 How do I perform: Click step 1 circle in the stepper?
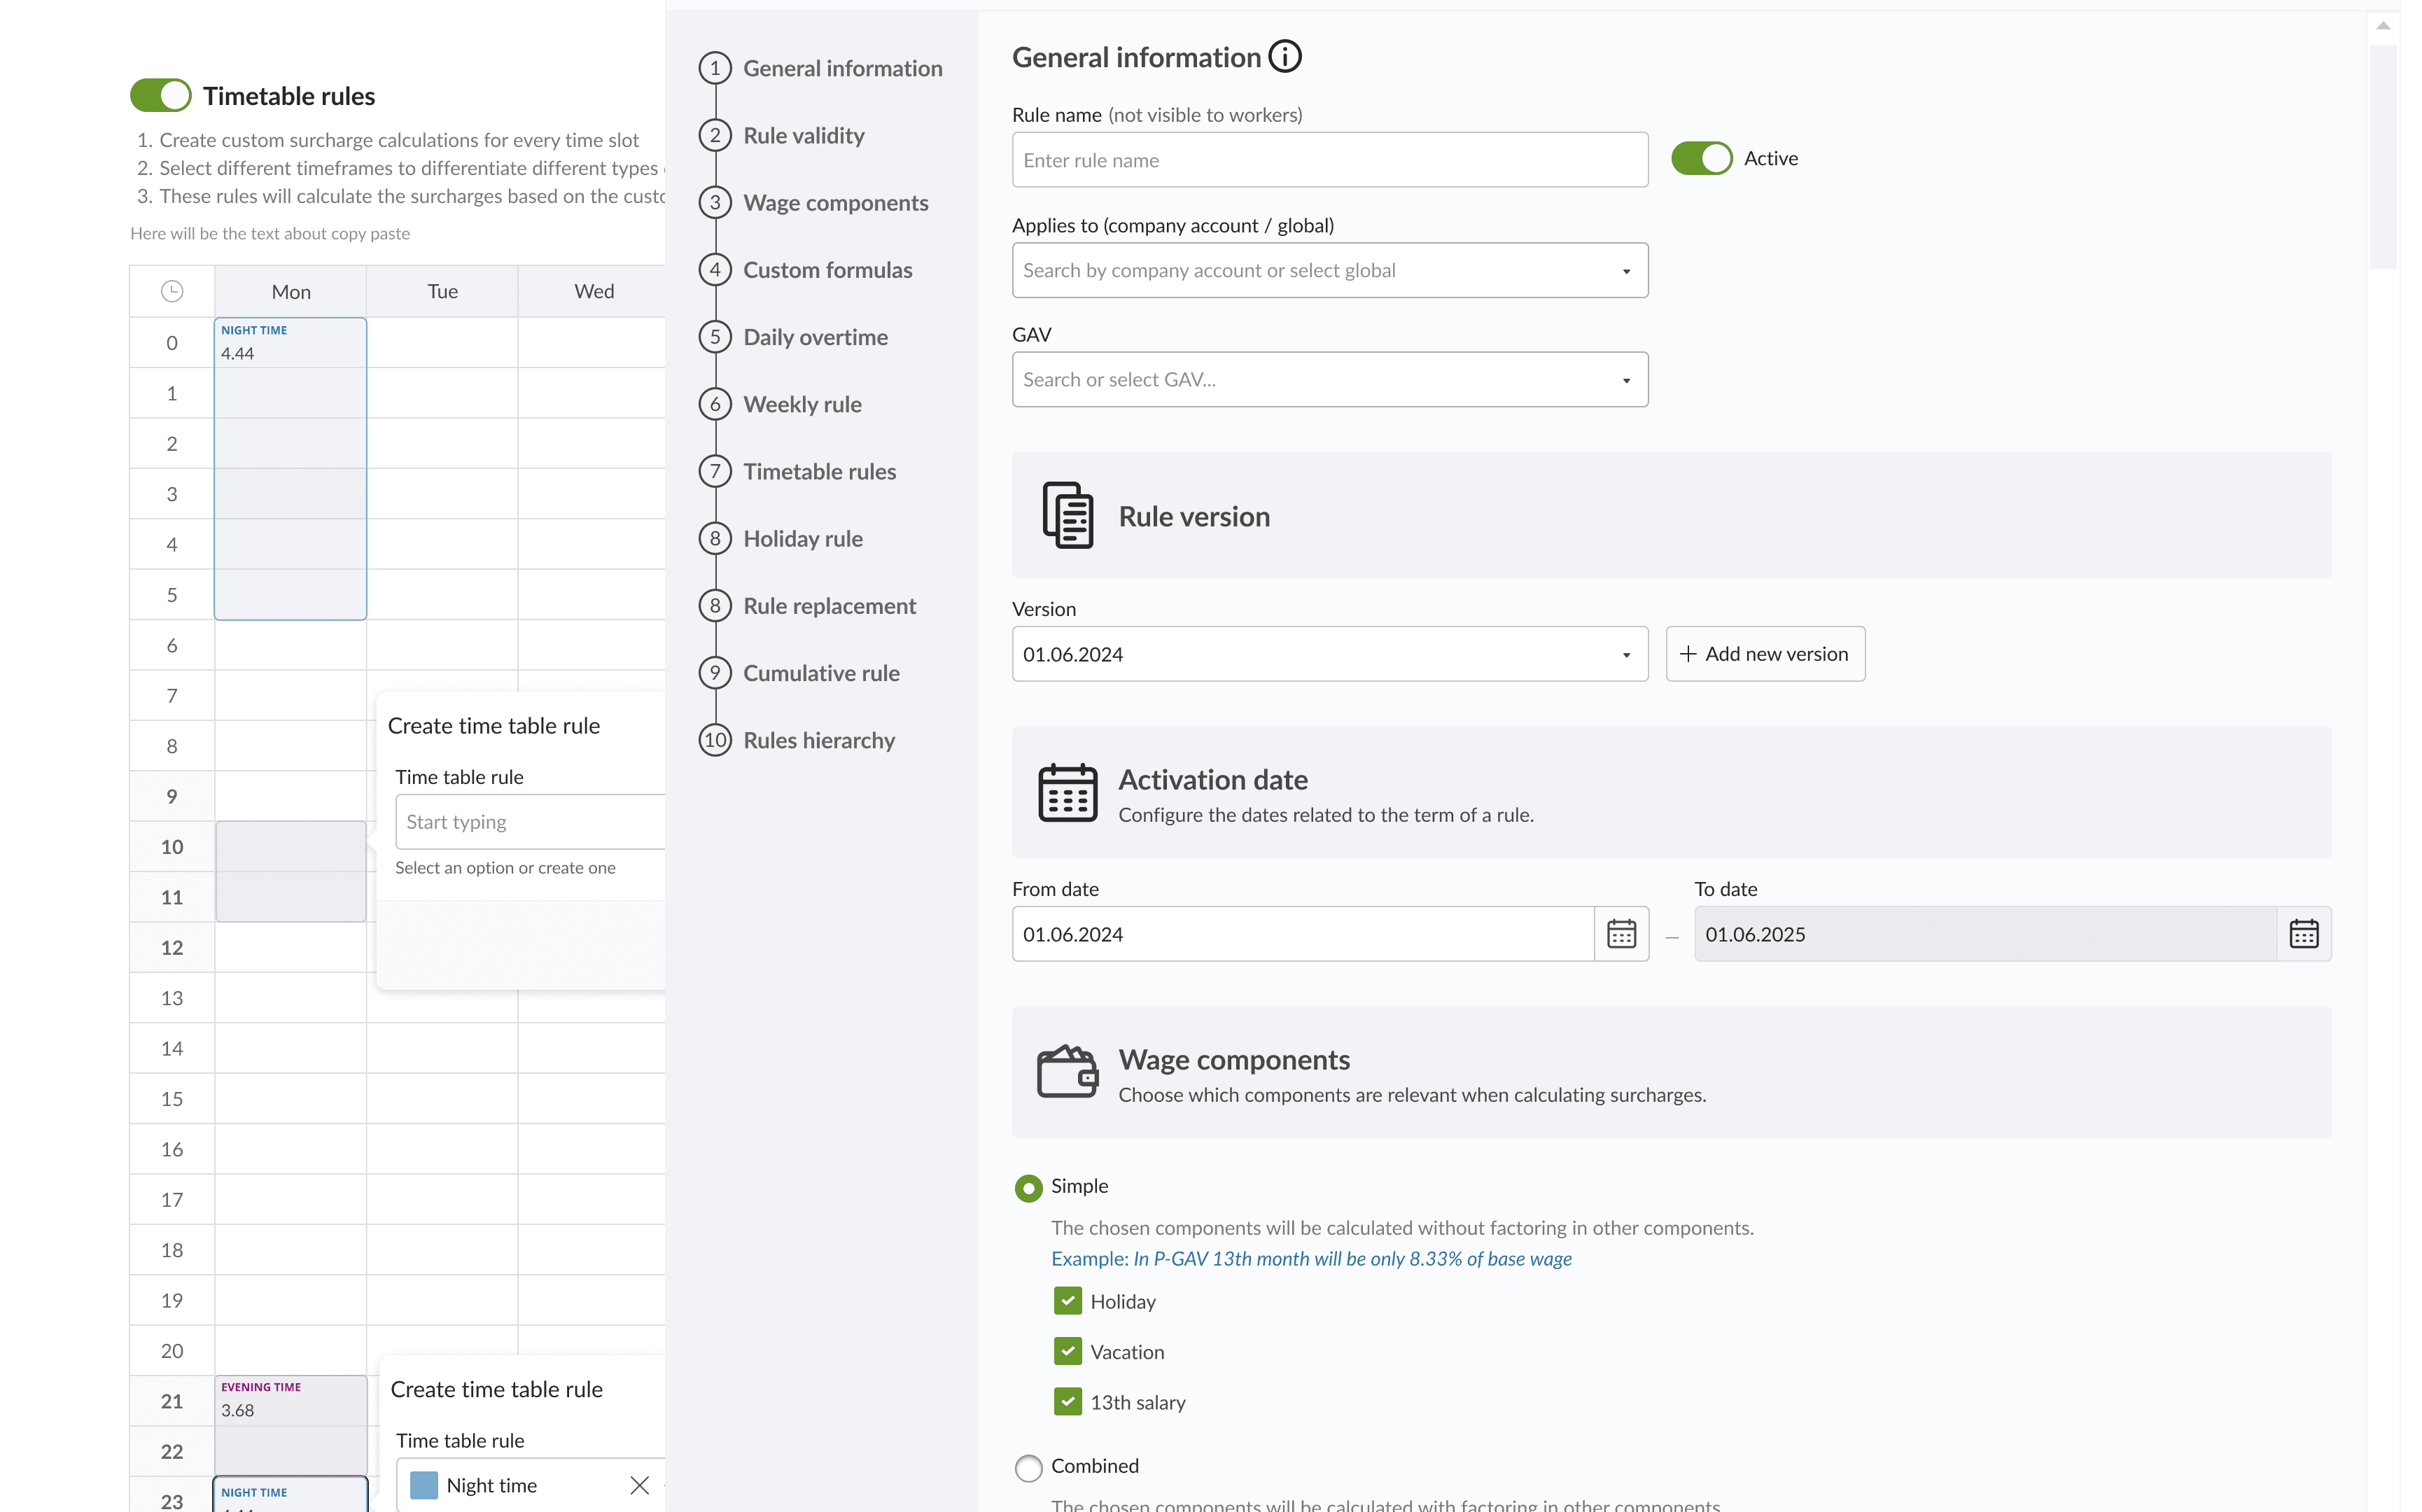(715, 68)
